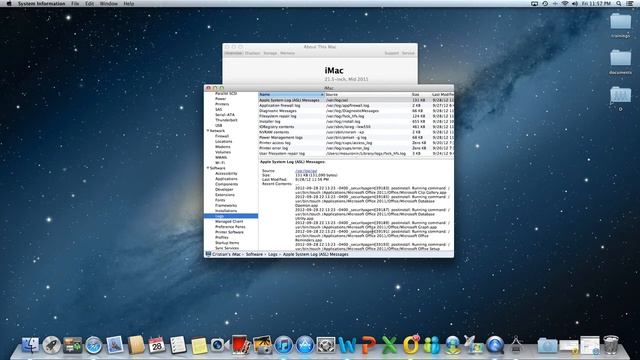
Task: Select Software breadcrumb in path bar
Action: pos(254,254)
